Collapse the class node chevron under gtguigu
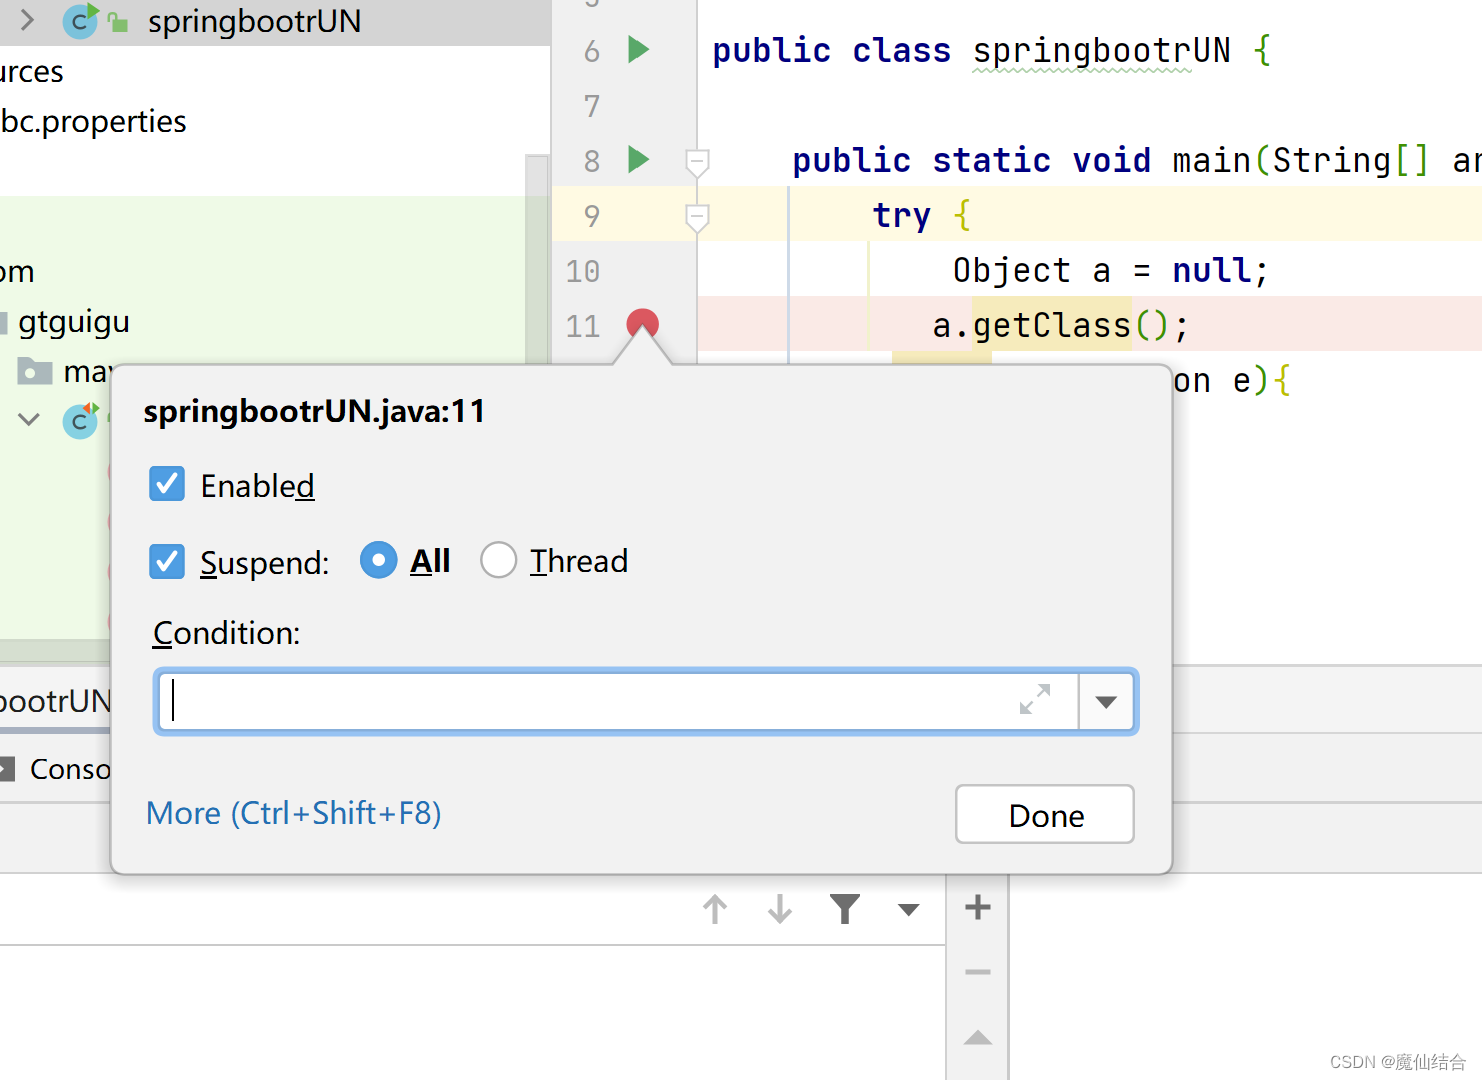This screenshot has width=1482, height=1080. (x=29, y=420)
